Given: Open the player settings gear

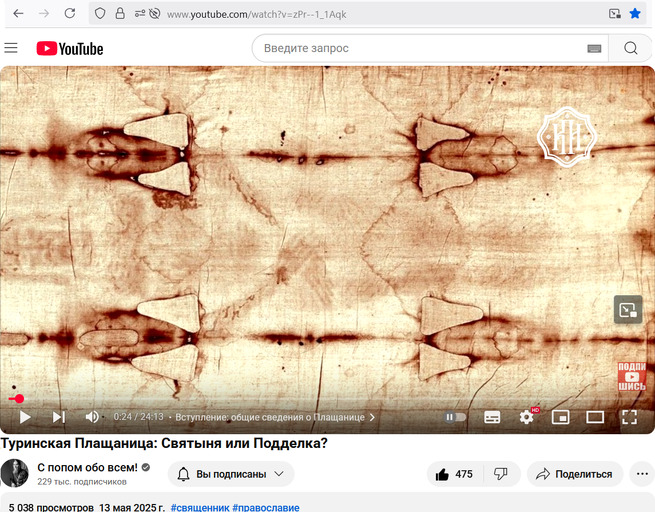Looking at the screenshot, I should click(x=526, y=417).
